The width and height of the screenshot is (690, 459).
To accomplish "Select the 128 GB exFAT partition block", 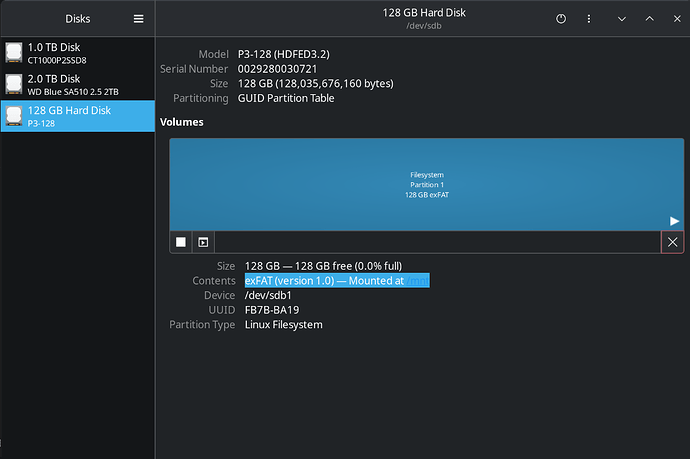I will tap(426, 184).
